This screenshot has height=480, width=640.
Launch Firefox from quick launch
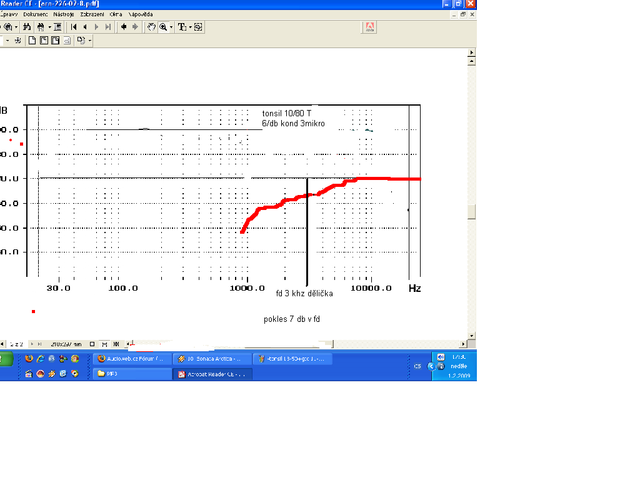click(x=29, y=359)
